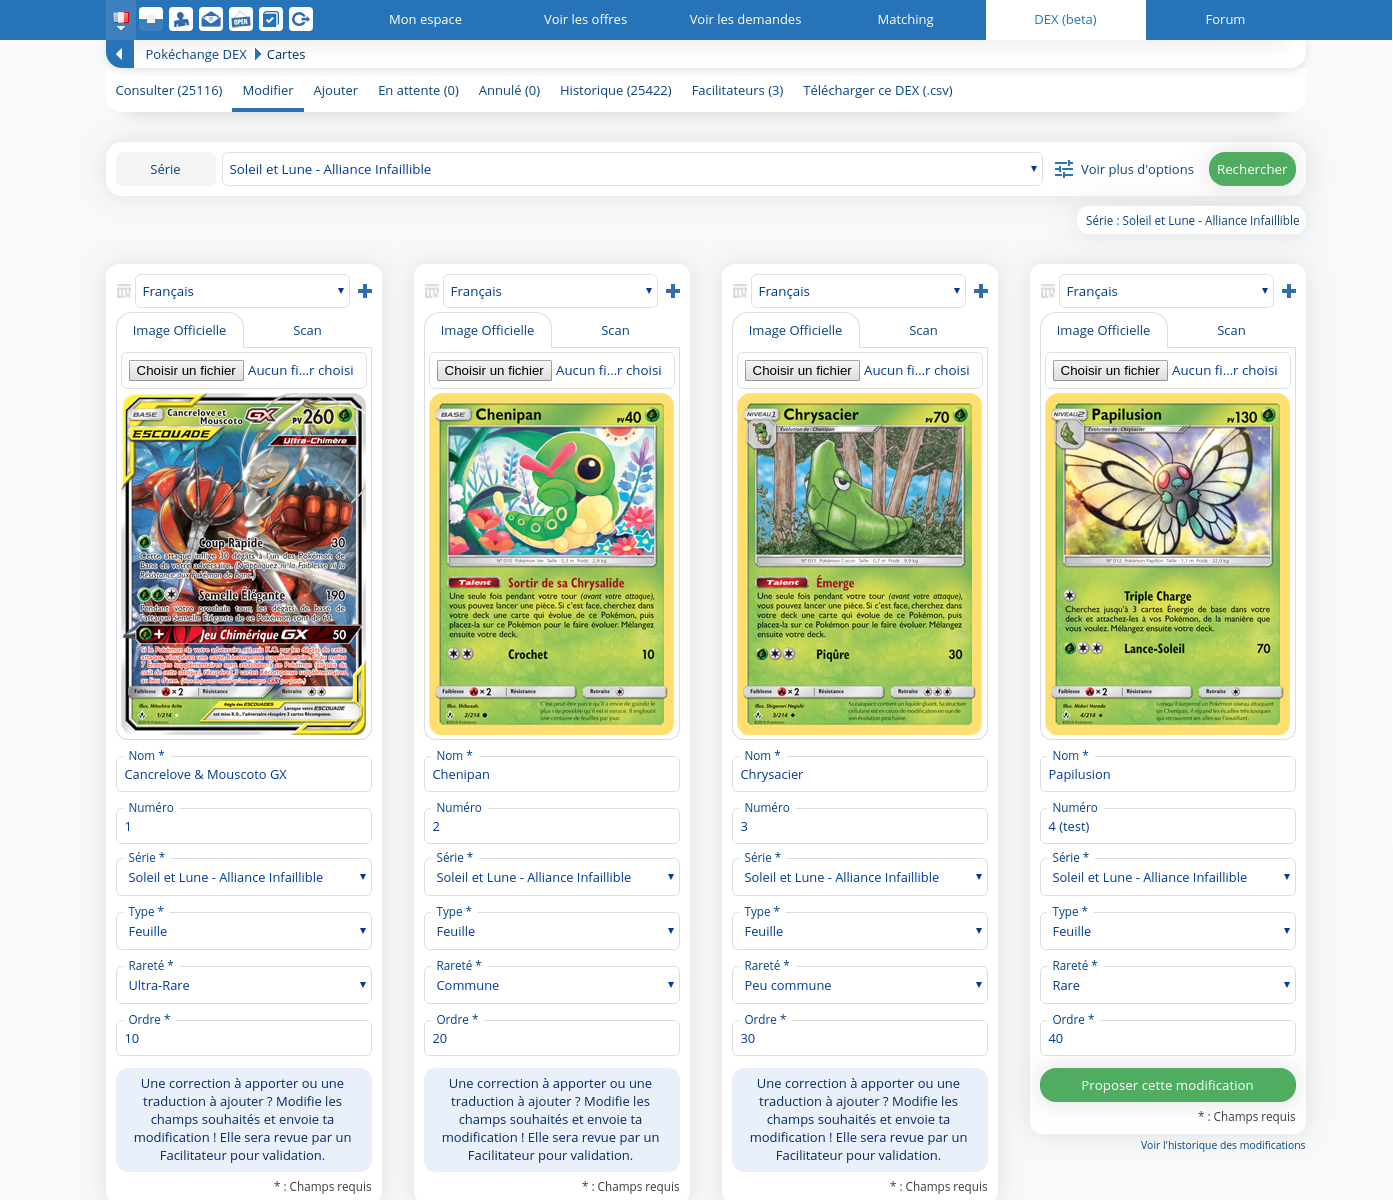Image resolution: width=1393 pixels, height=1200 pixels.
Task: Click the Papilusion card image
Action: pos(1168,565)
